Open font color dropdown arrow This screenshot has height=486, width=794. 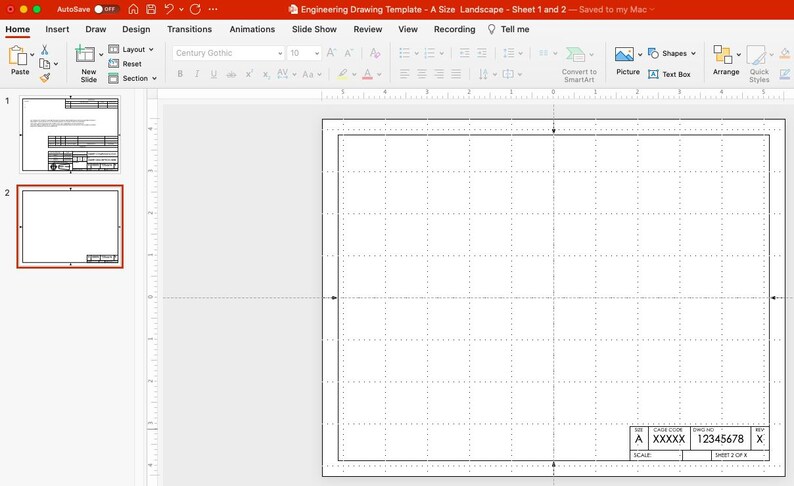click(379, 74)
